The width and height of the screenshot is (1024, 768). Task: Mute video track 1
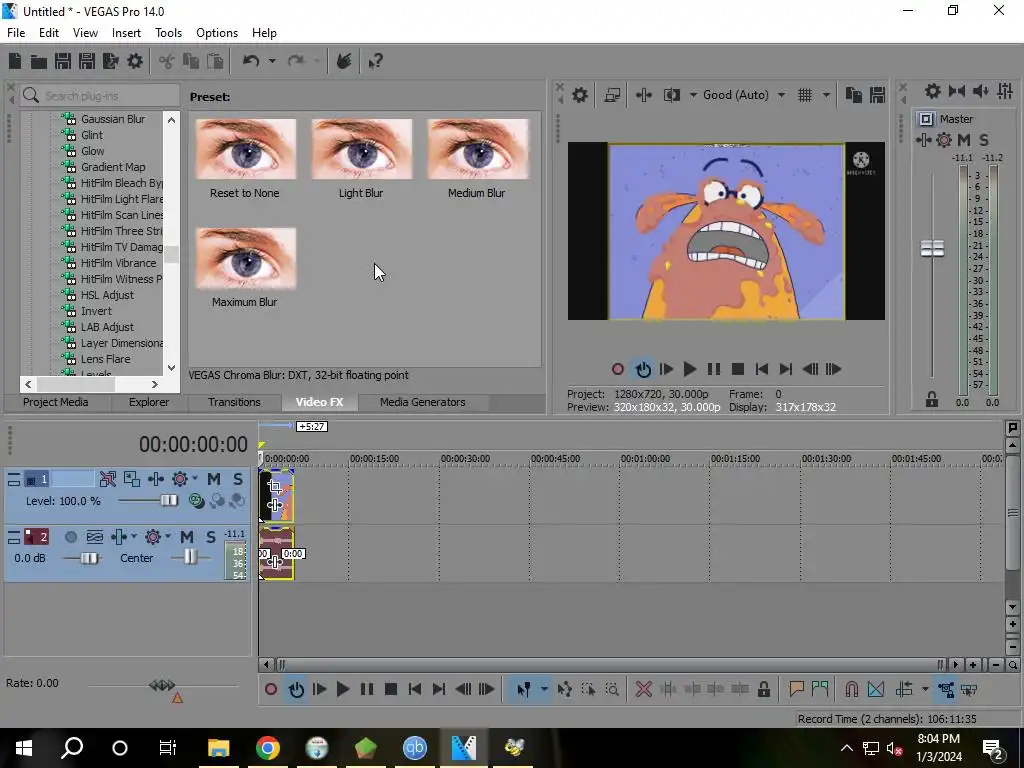tap(214, 479)
